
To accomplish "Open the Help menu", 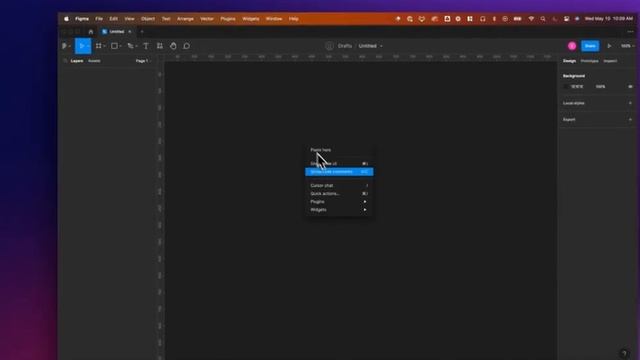I will coord(293,19).
